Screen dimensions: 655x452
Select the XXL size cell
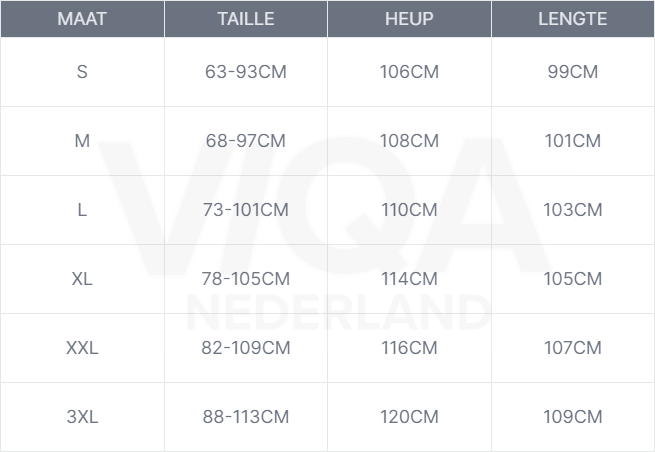82,348
